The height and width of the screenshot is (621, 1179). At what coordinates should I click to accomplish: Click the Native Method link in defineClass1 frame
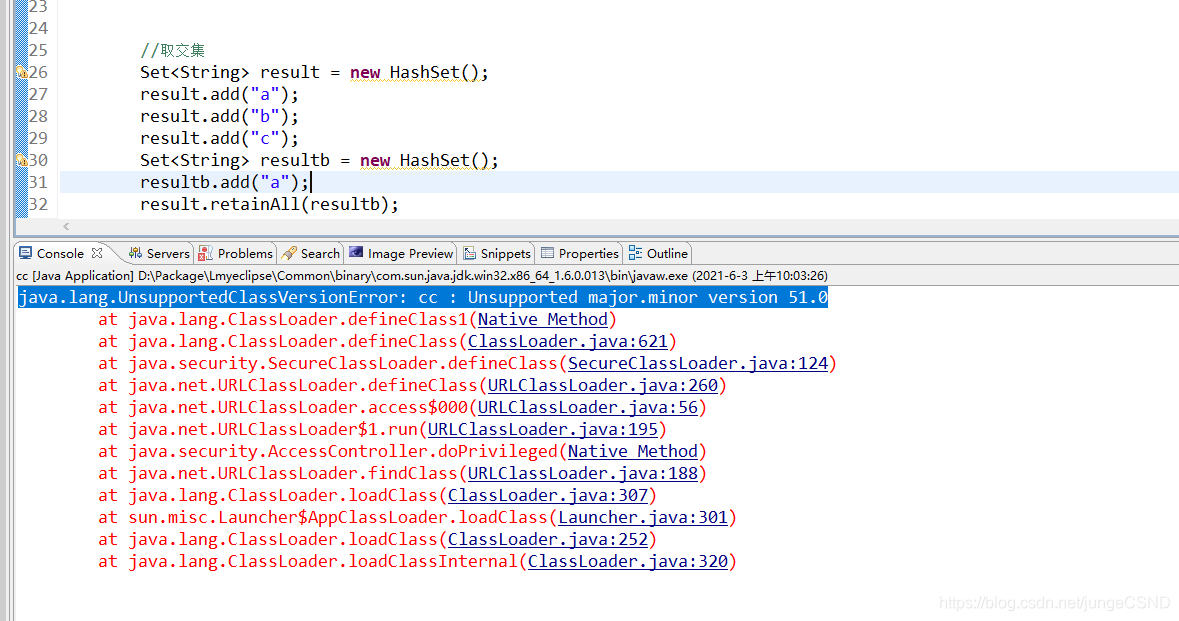[x=542, y=319]
